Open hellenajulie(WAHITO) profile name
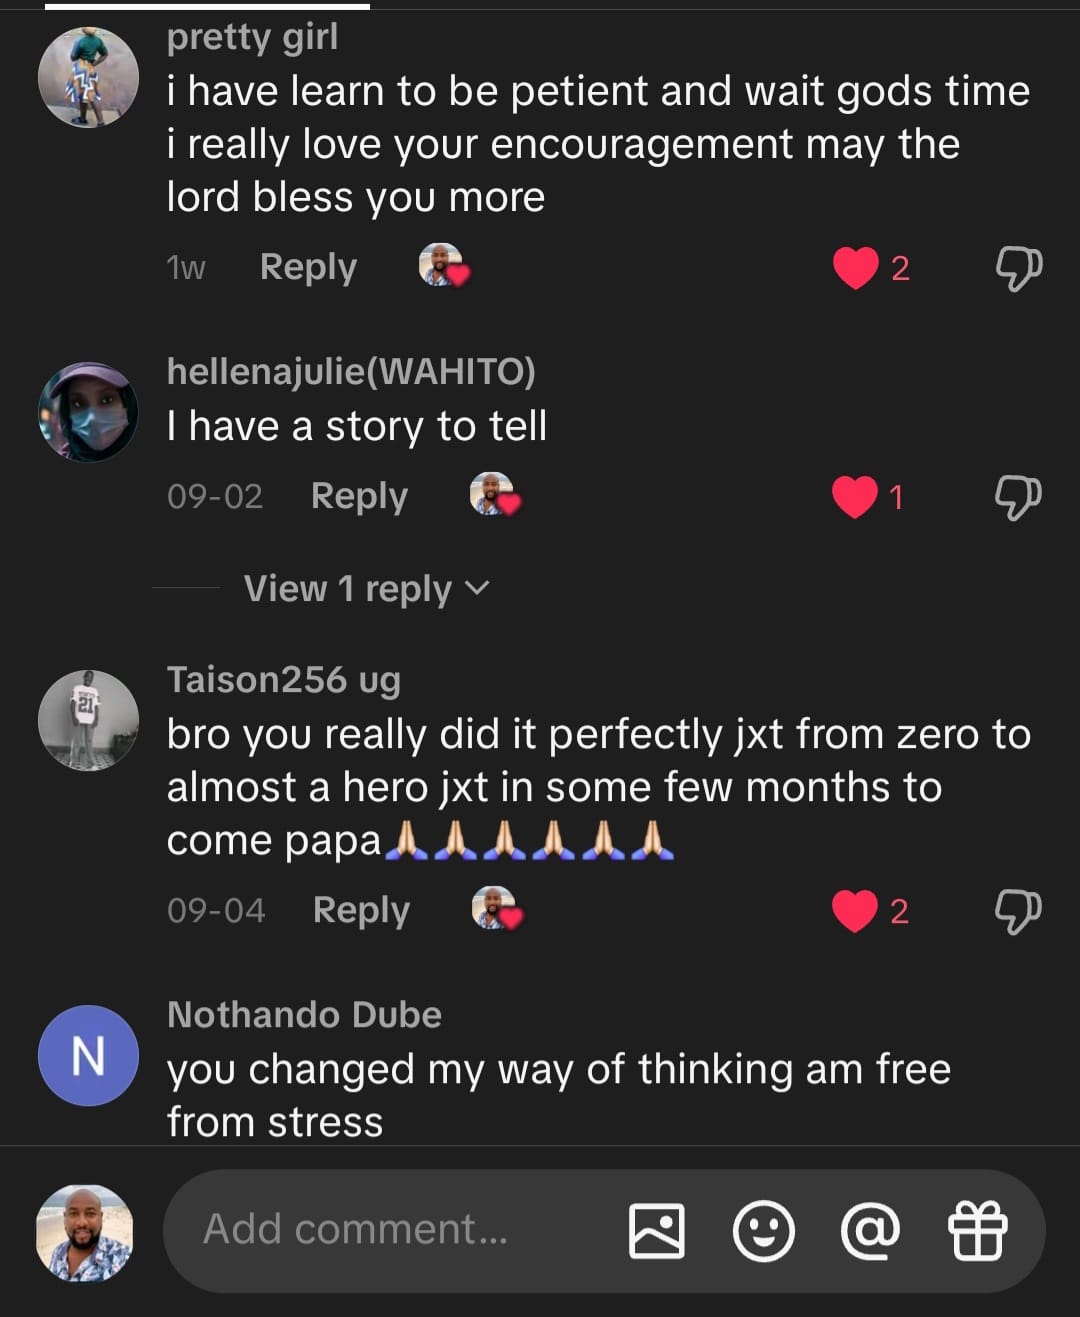This screenshot has height=1317, width=1080. [351, 372]
